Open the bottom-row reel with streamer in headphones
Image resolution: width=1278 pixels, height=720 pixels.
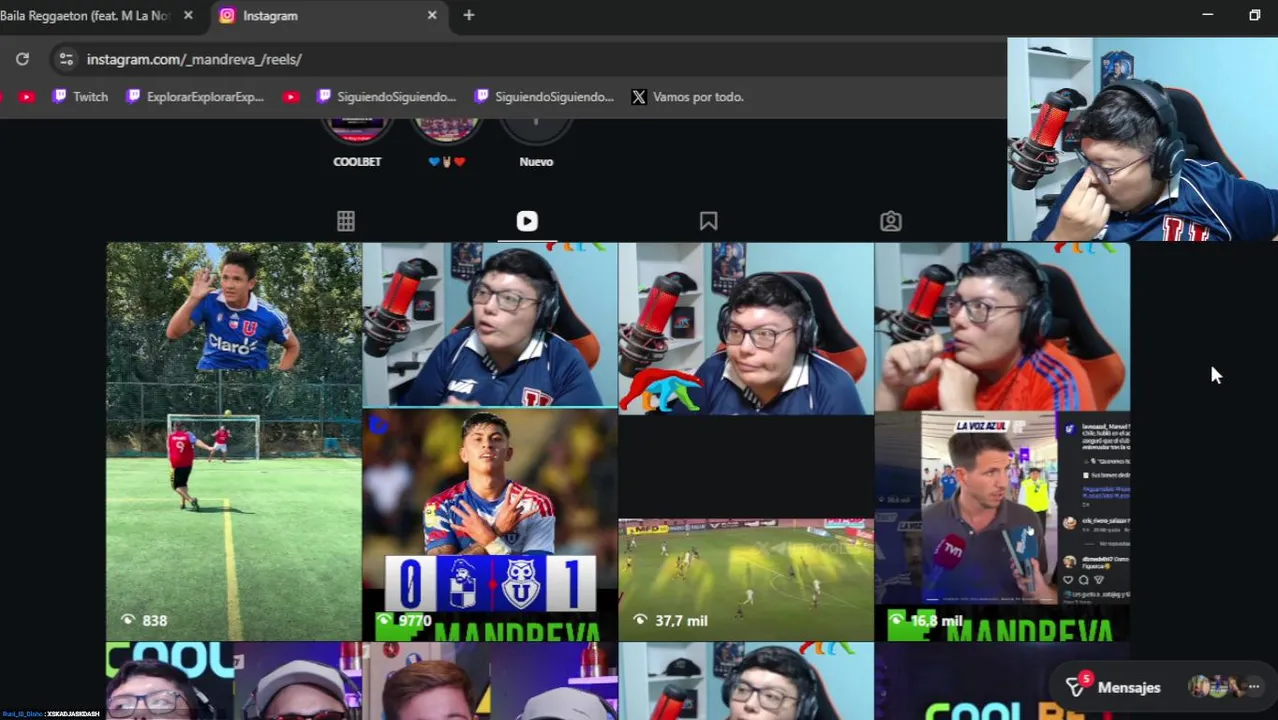746,681
